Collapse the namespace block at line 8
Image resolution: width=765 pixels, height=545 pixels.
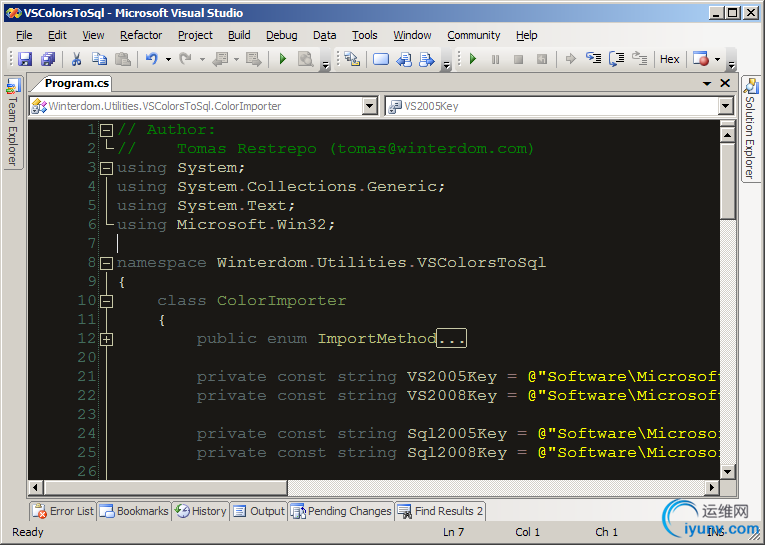pos(106,263)
